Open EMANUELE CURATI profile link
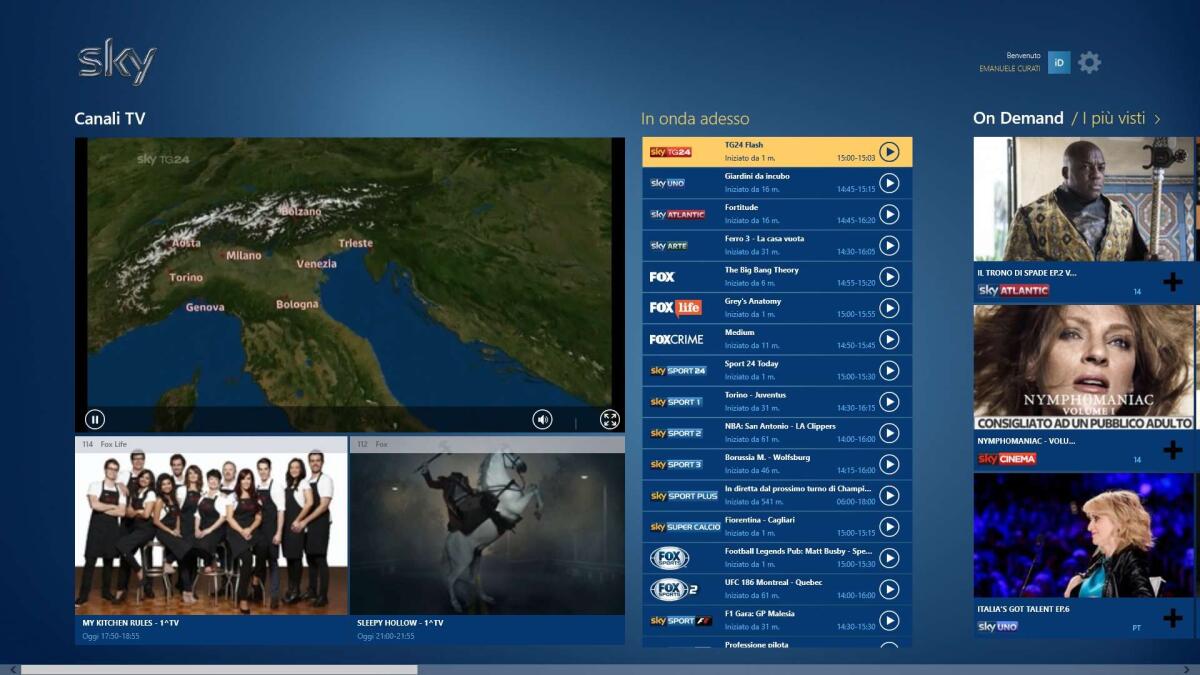 [x=1007, y=66]
